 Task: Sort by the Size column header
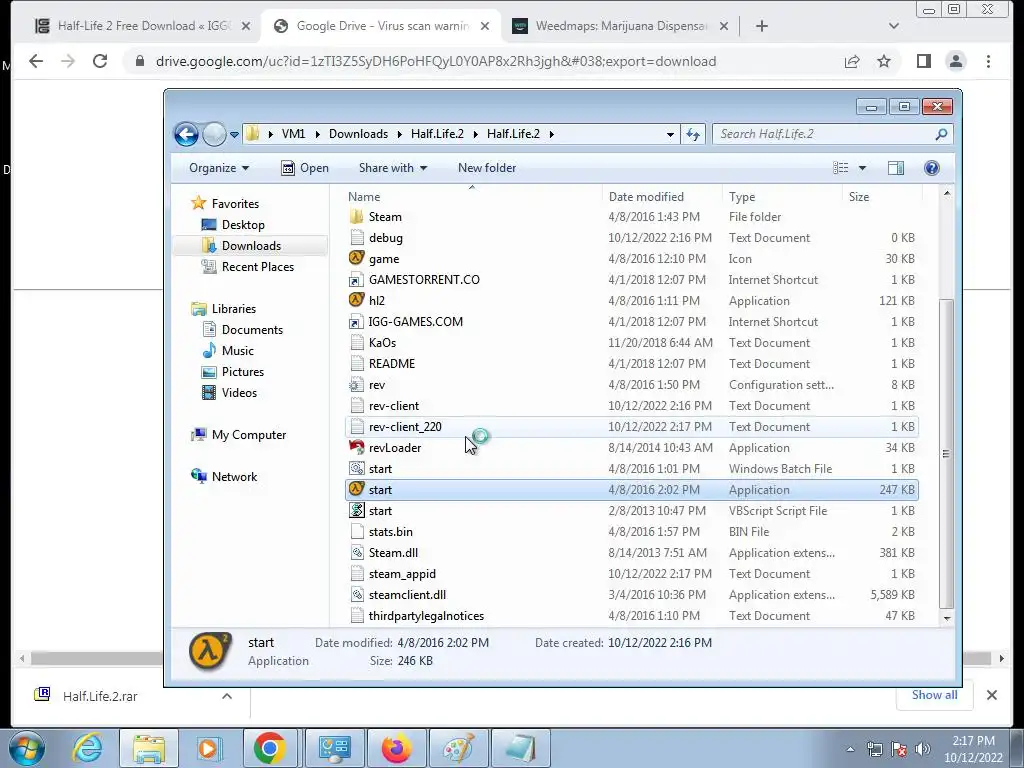[859, 197]
